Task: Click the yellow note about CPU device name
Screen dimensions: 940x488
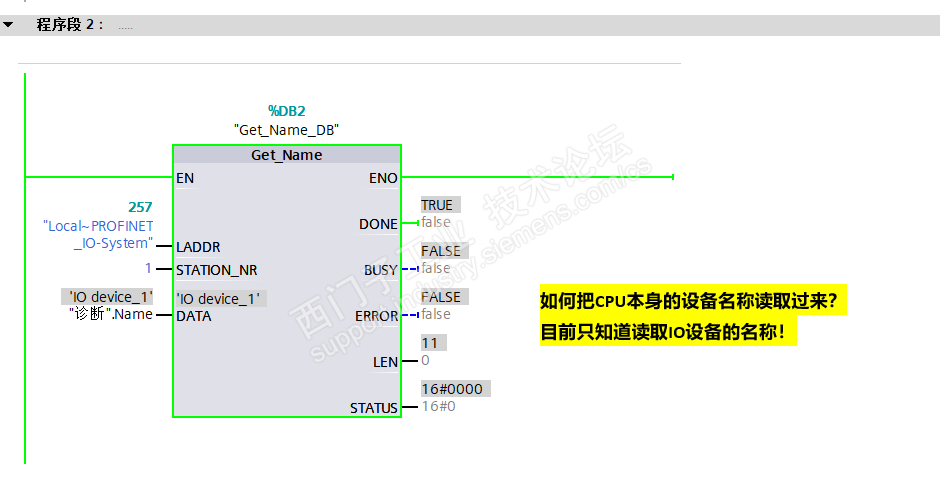Action: (693, 300)
